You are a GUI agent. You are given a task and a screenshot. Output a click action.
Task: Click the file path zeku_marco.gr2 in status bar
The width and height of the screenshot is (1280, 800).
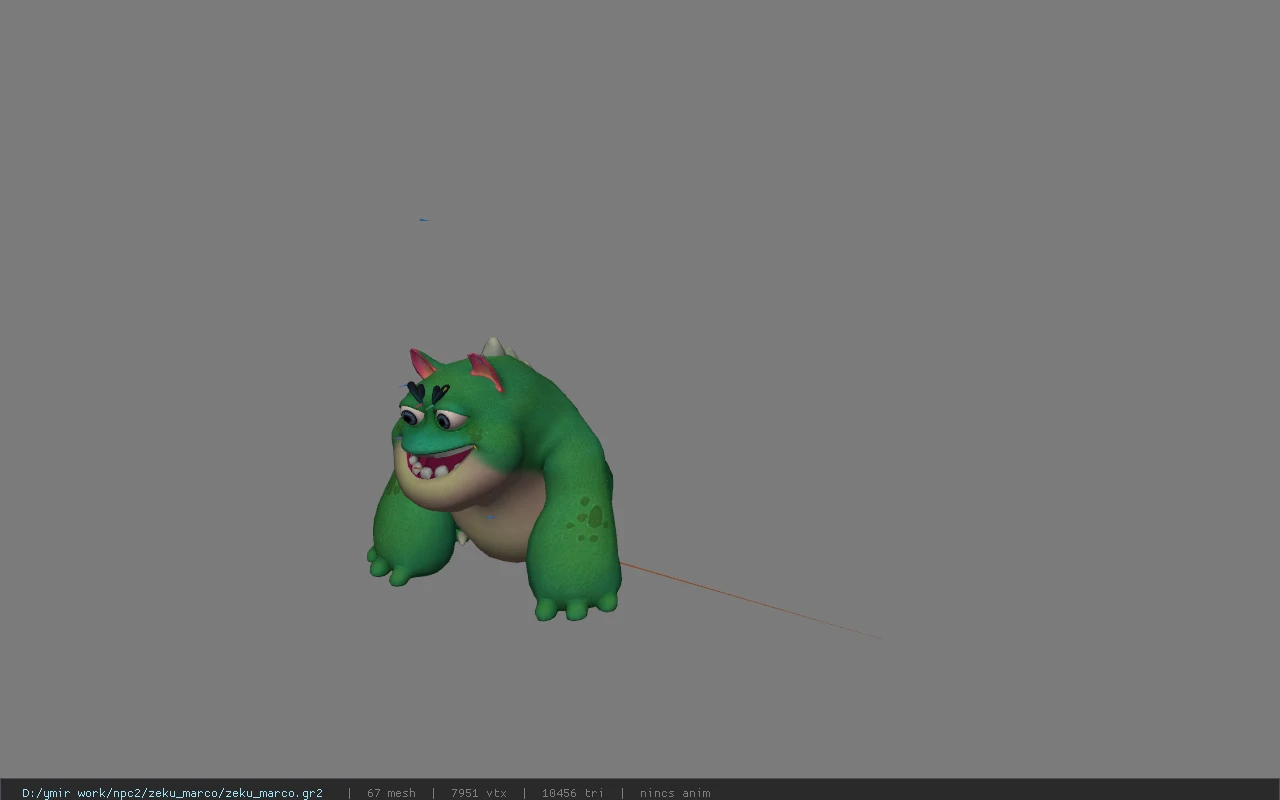click(x=172, y=793)
